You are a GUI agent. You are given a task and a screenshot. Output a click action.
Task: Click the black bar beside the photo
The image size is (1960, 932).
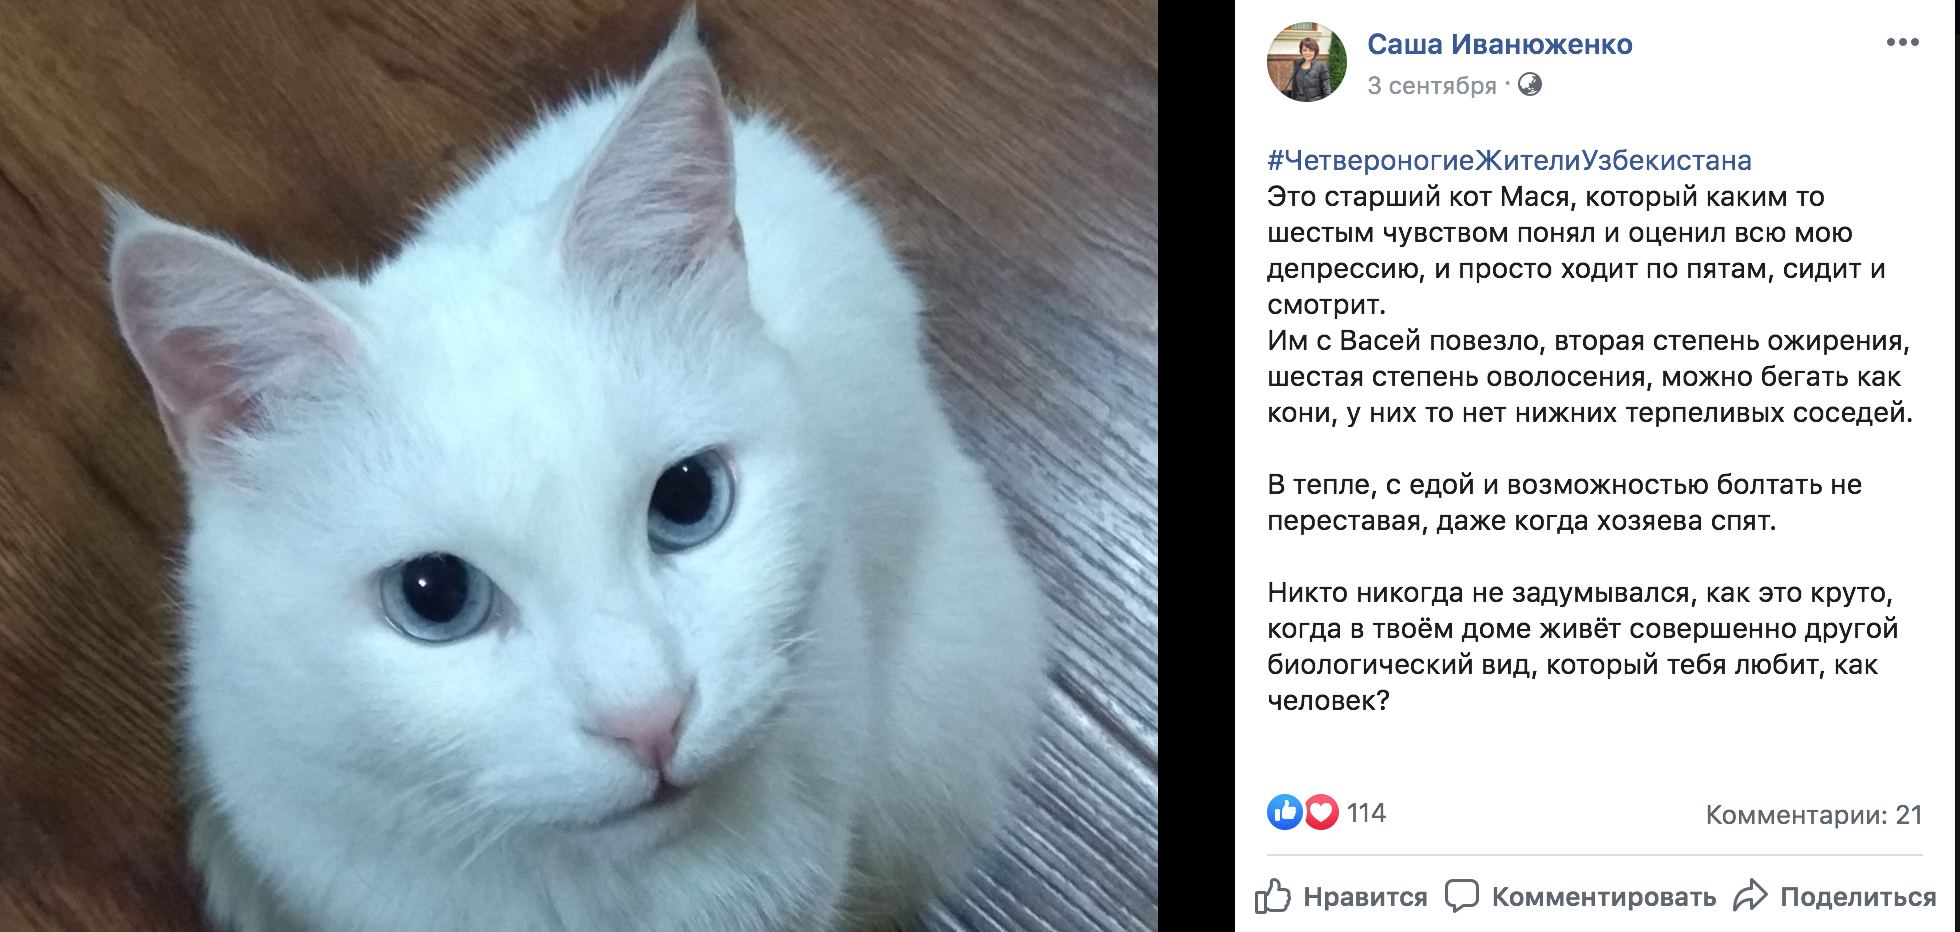pyautogui.click(x=1196, y=466)
